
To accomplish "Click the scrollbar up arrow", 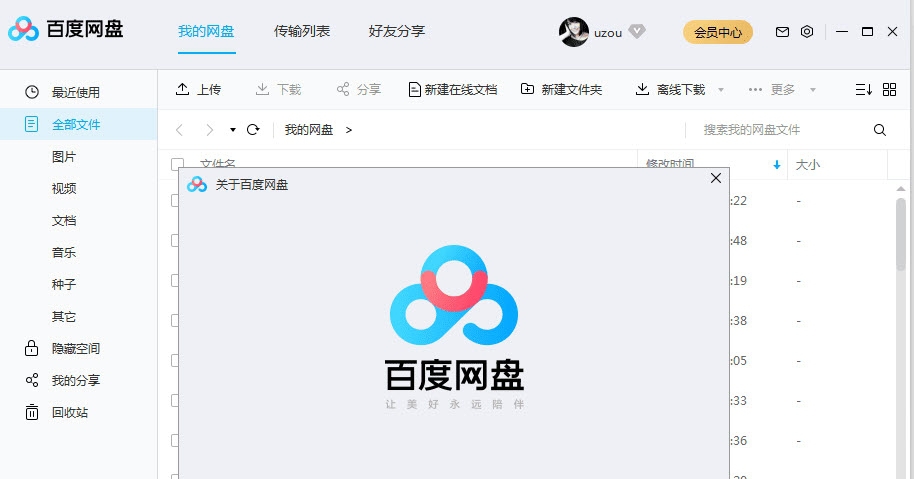I will 901,189.
